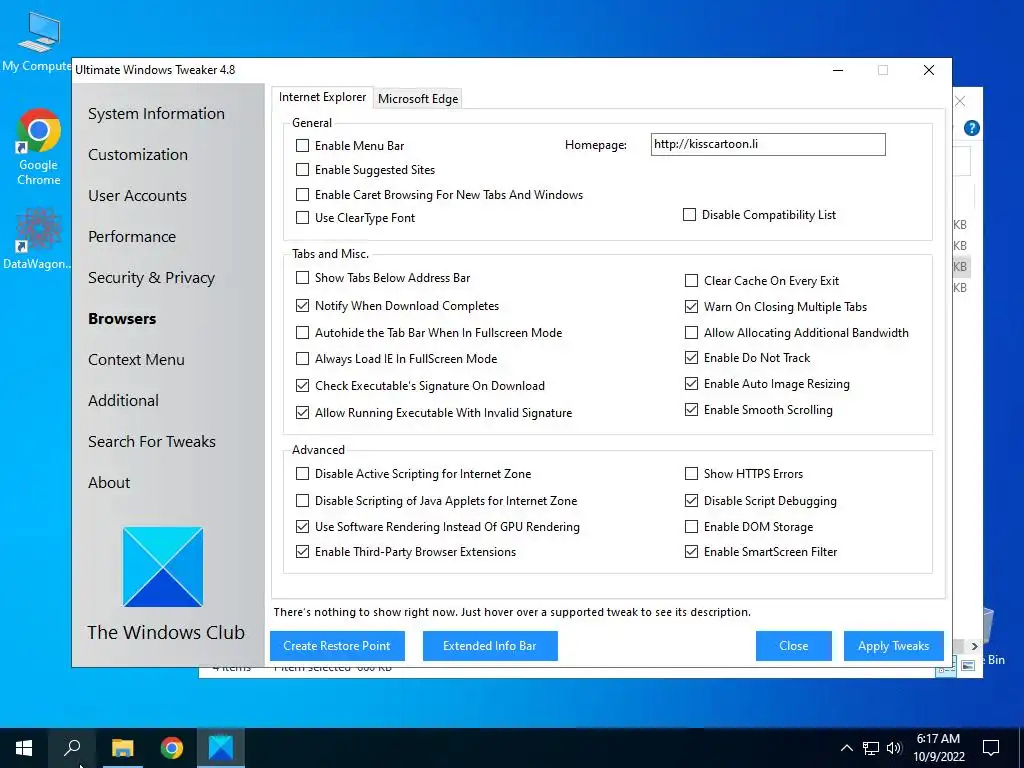Check Allow Allocating Additional Bandwidth
Image resolution: width=1024 pixels, height=768 pixels.
(691, 332)
